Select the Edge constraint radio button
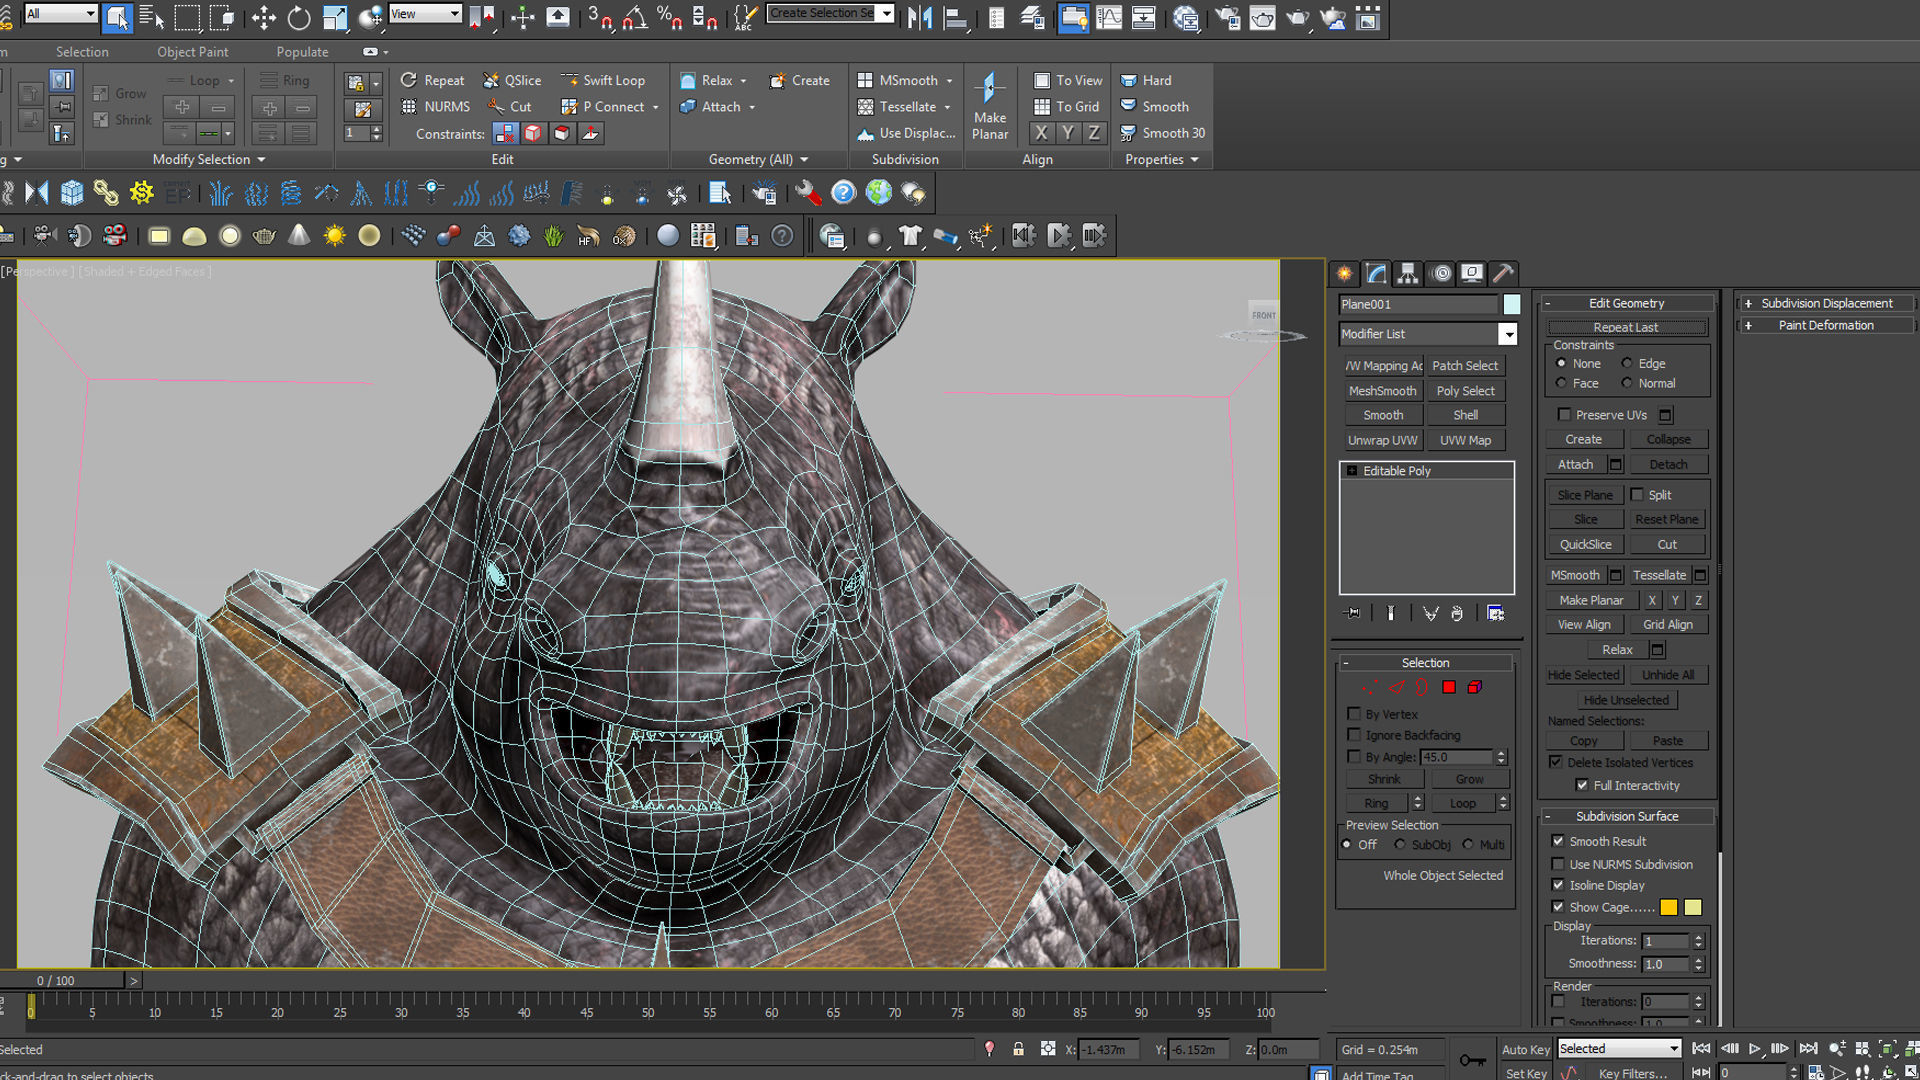The image size is (1920, 1080). (x=1627, y=363)
